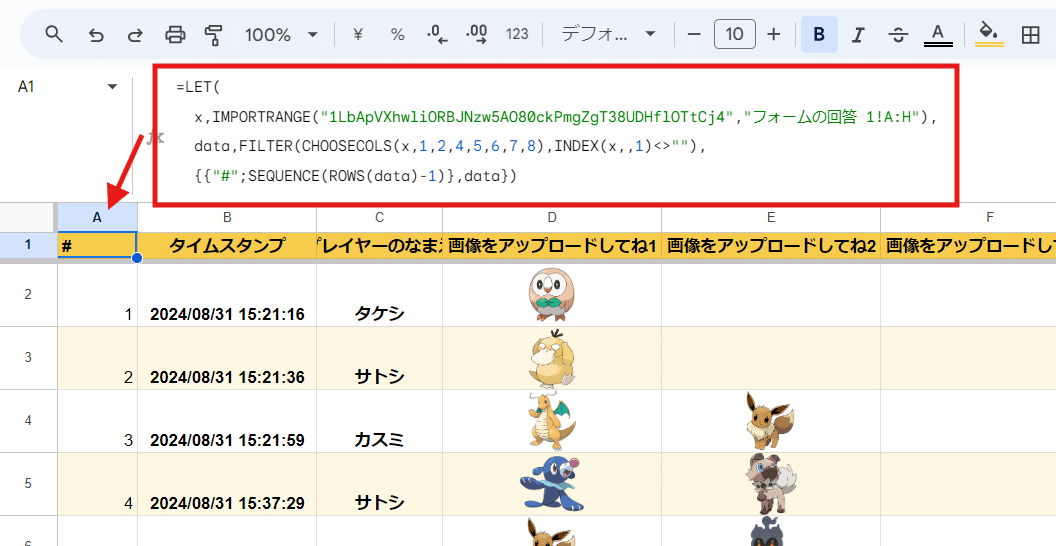Click the puppy Pokémon image in row 5 column E
1056x546 pixels.
[770, 483]
